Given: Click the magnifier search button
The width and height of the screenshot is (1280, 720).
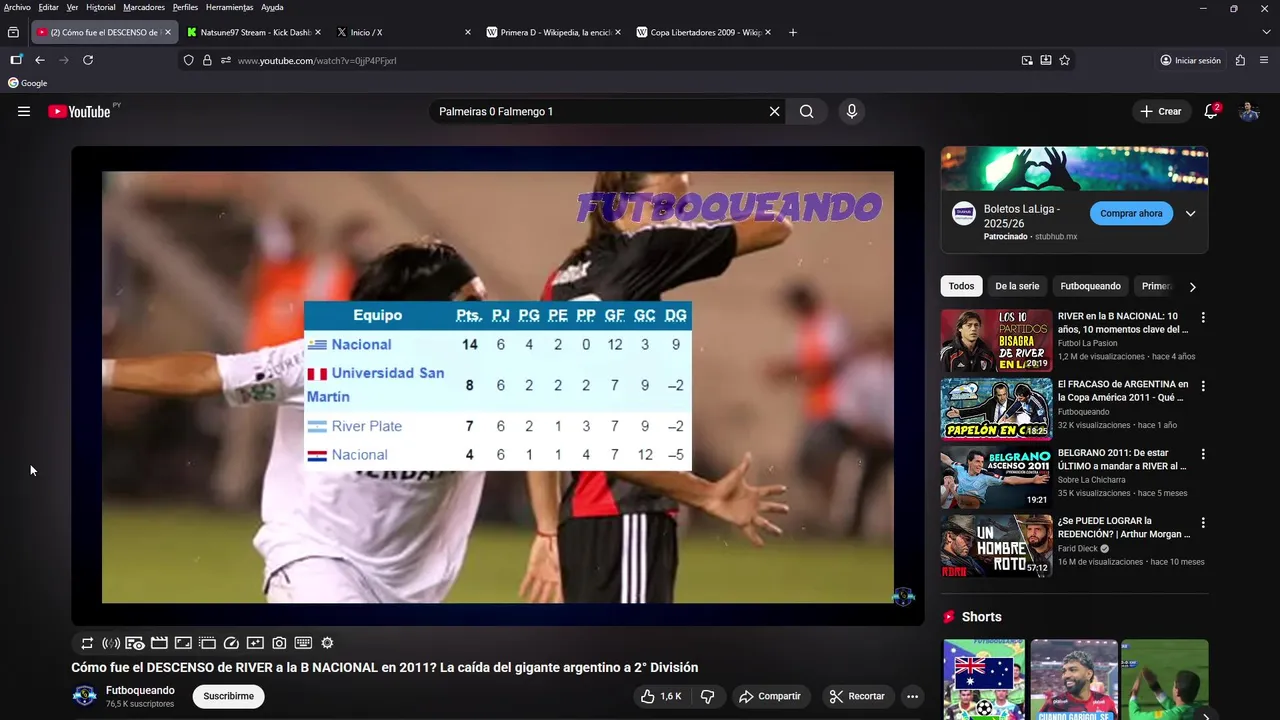Looking at the screenshot, I should [x=806, y=111].
